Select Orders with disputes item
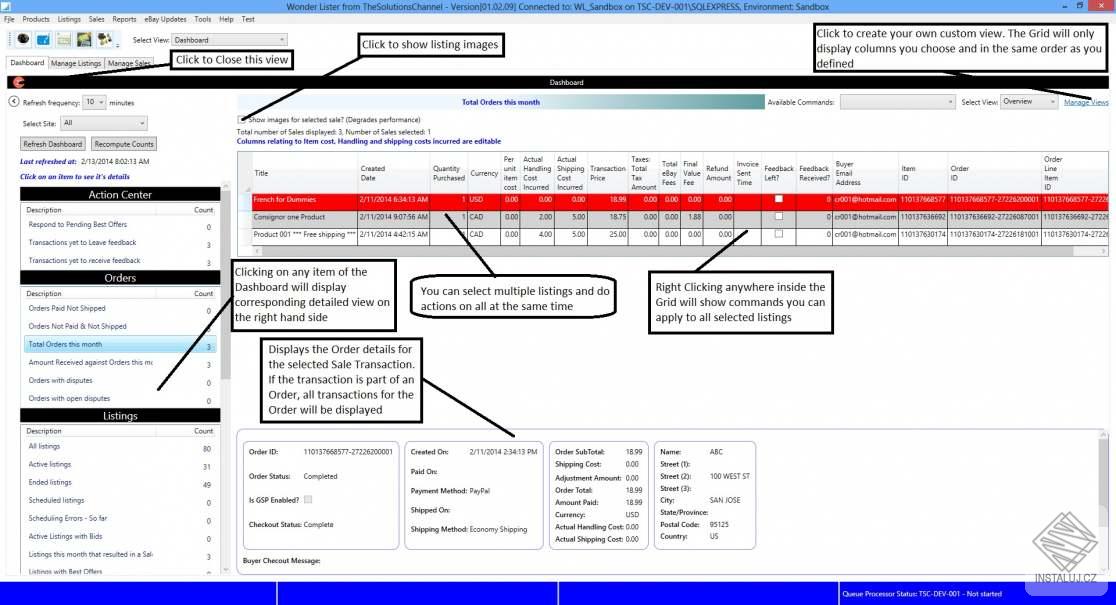Viewport: 1116px width, 605px height. 119,381
